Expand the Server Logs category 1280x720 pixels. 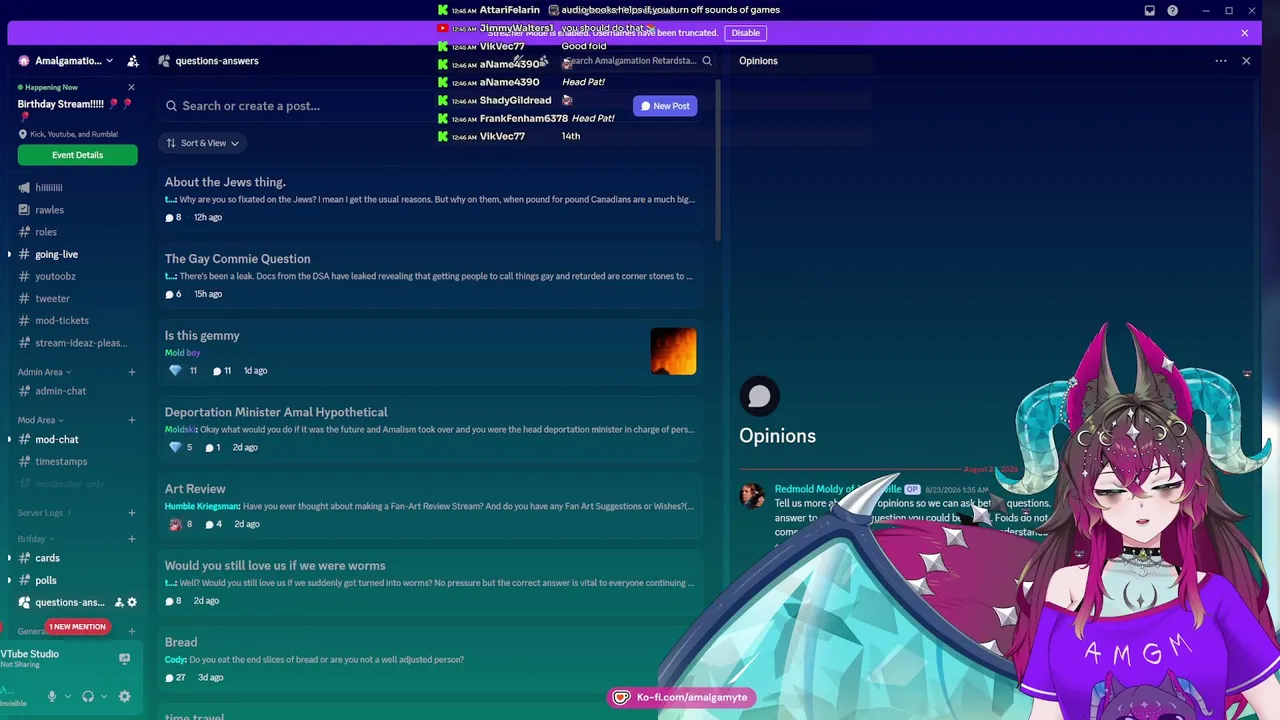point(44,513)
